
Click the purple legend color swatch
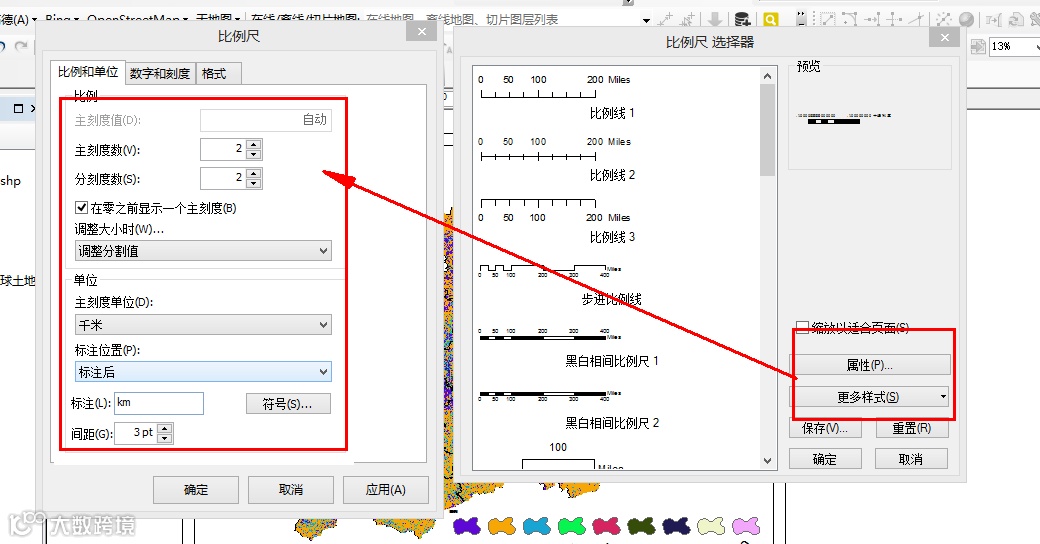click(x=466, y=526)
